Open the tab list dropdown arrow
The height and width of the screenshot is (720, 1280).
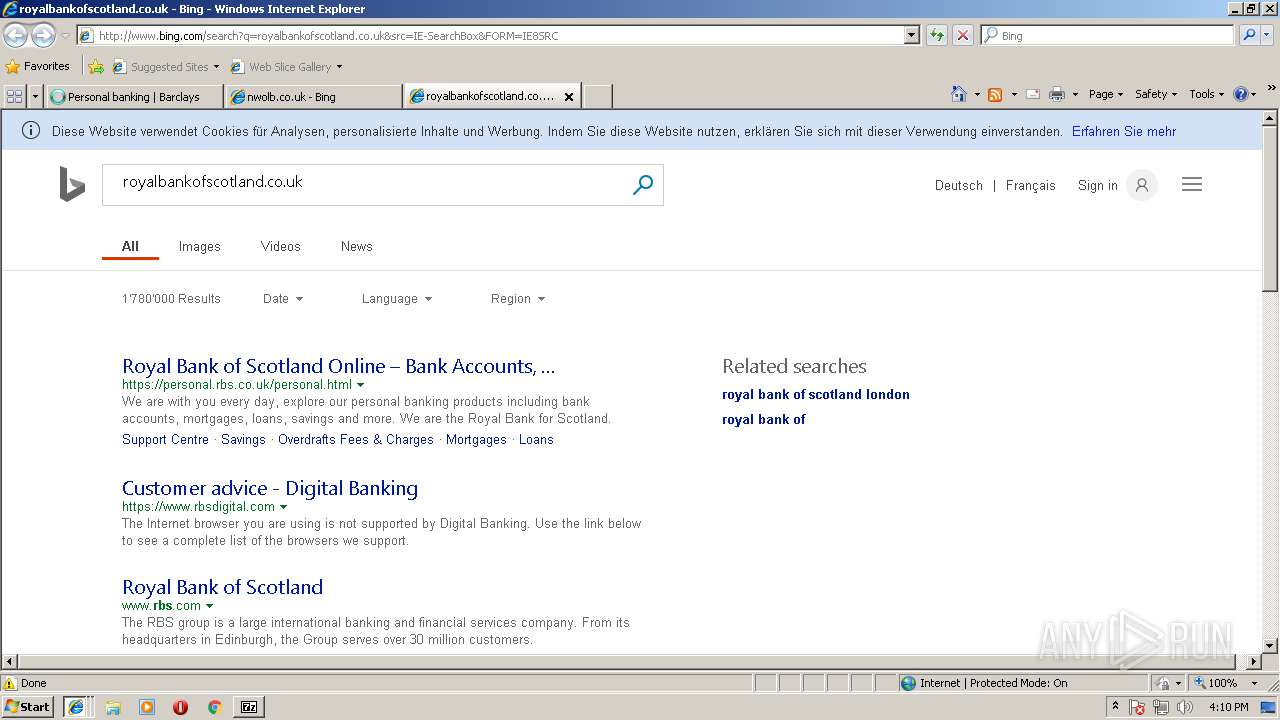(36, 96)
